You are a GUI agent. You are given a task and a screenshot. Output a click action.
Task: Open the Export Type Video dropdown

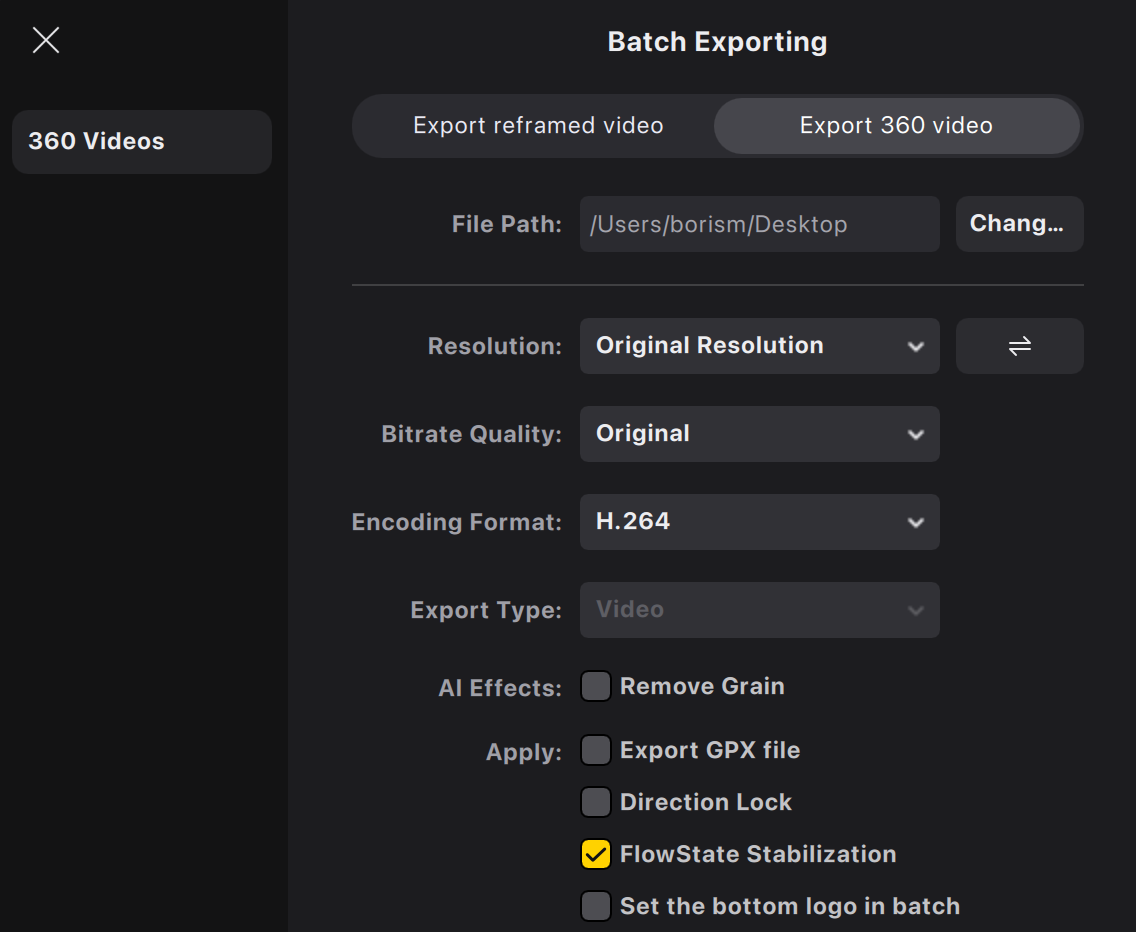[x=759, y=610]
